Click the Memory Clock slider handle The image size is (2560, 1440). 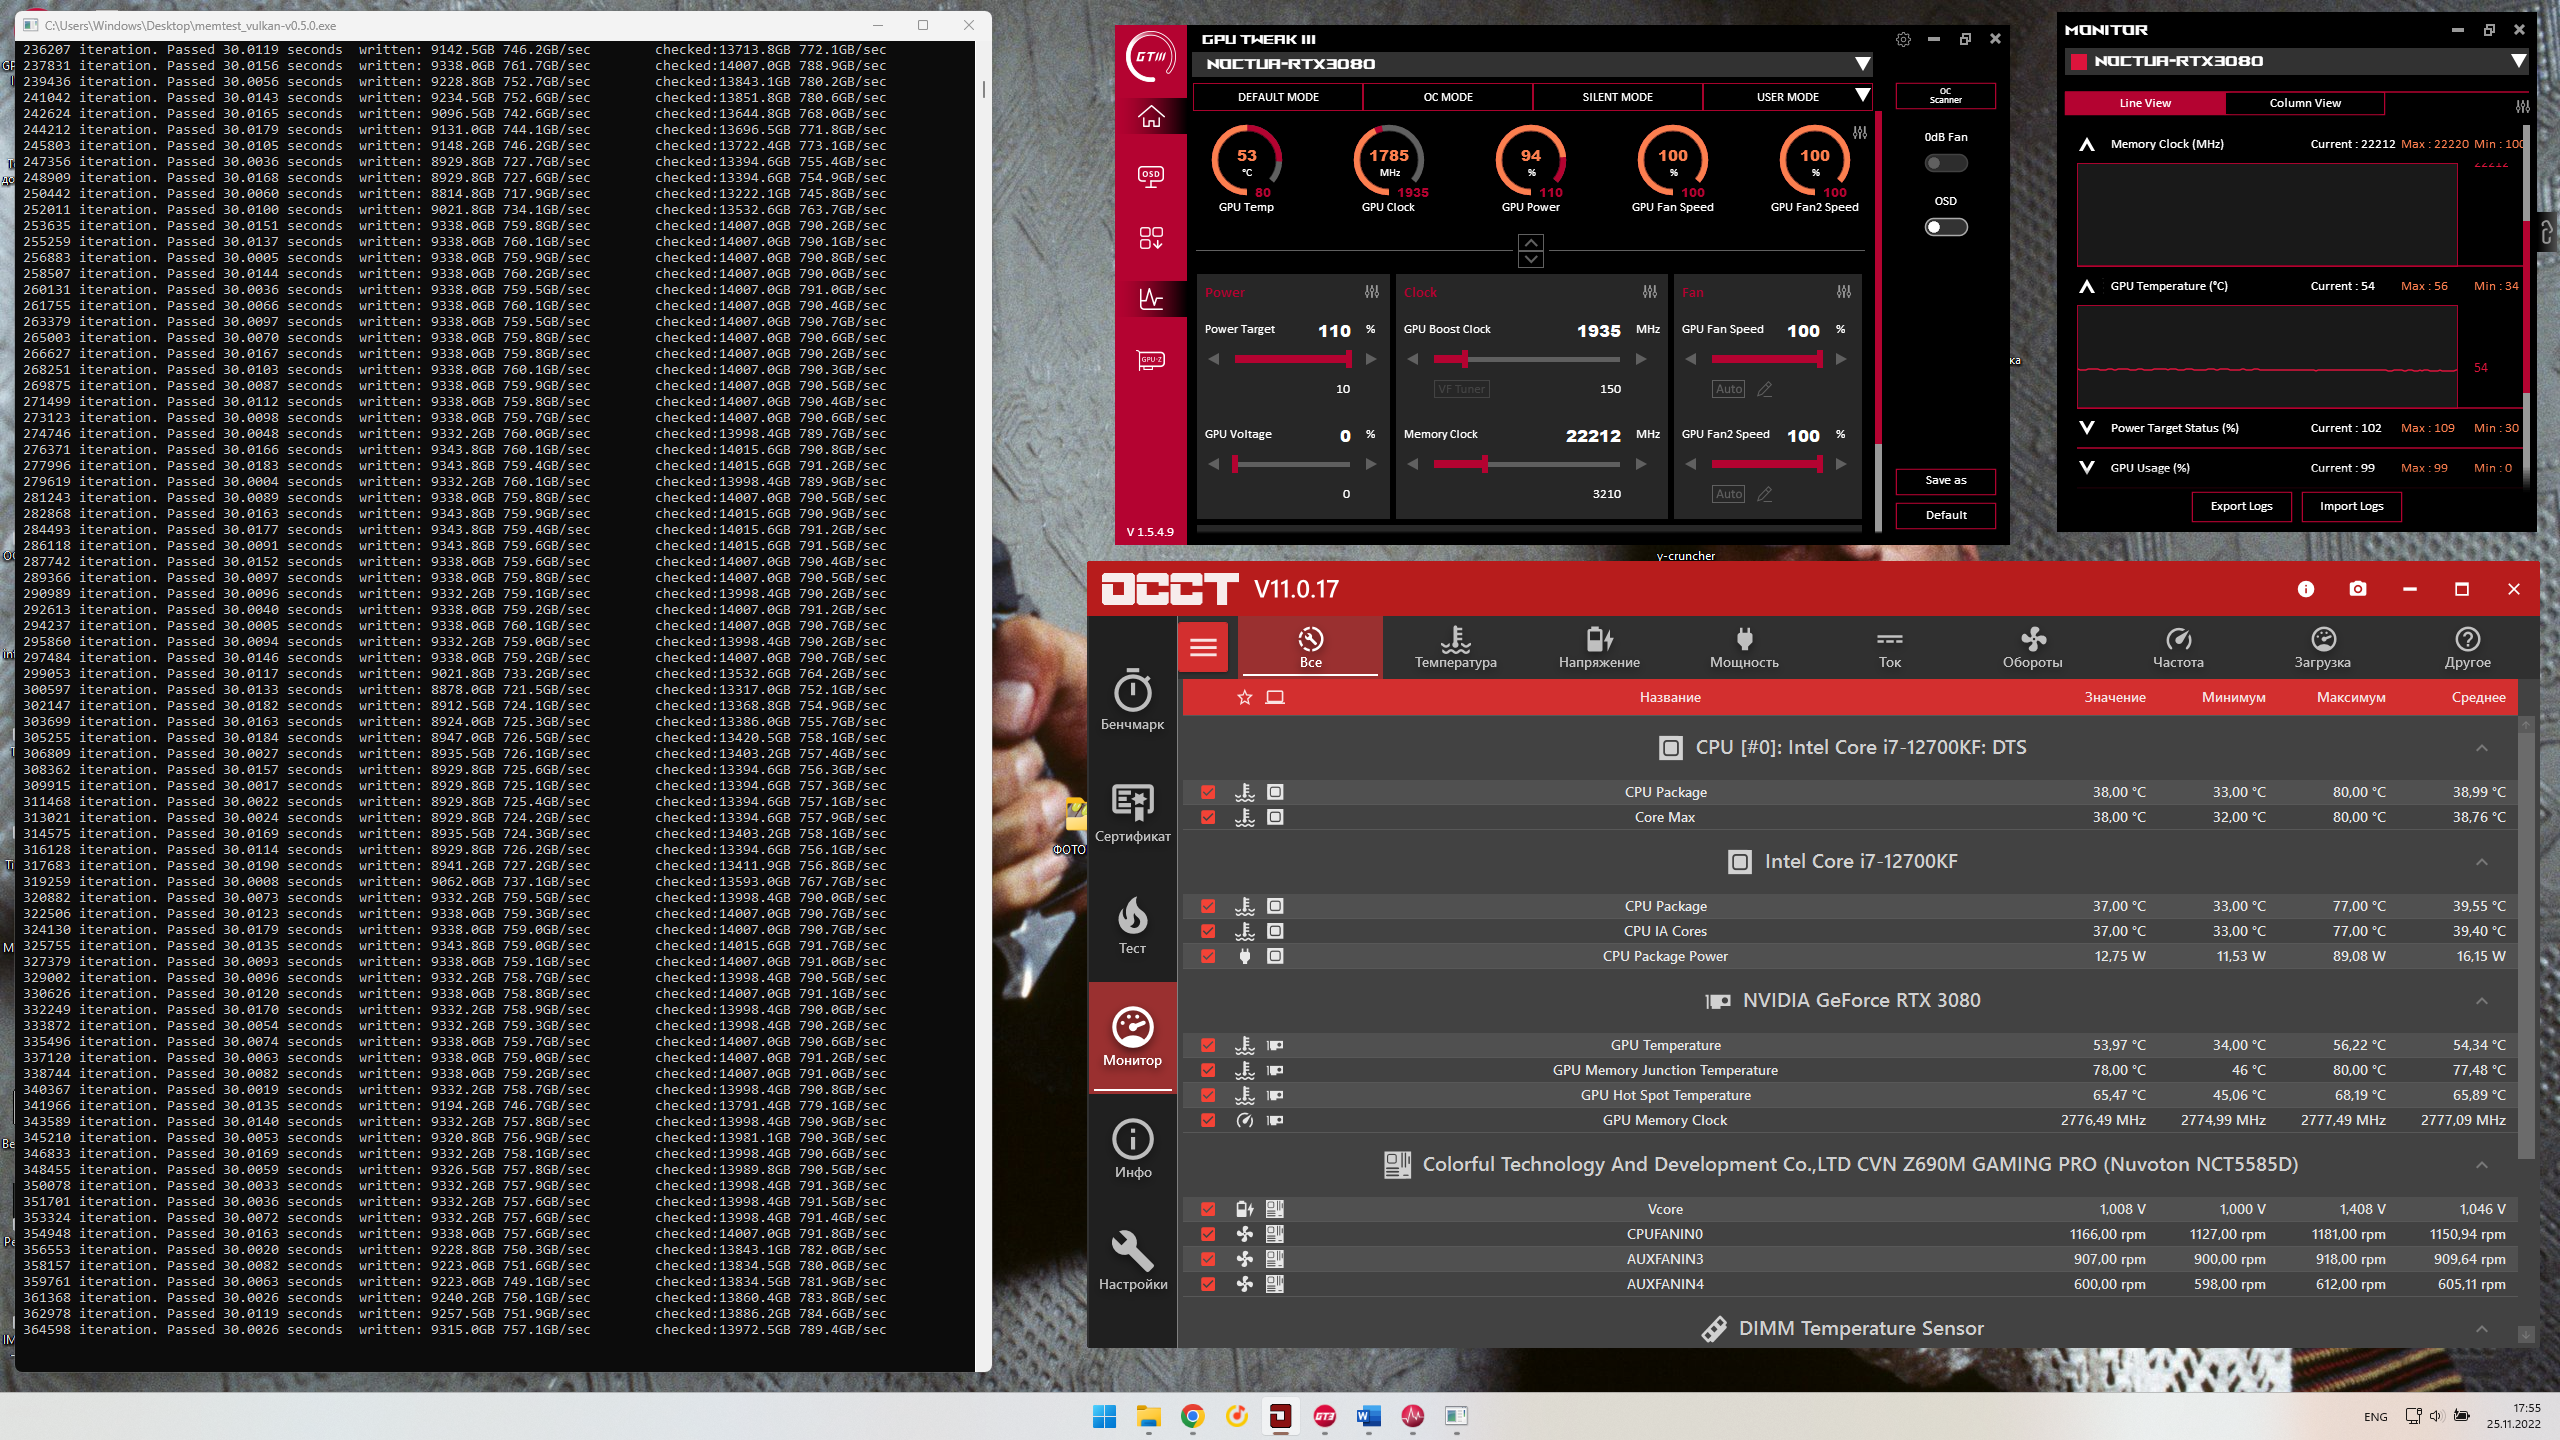[1485, 464]
